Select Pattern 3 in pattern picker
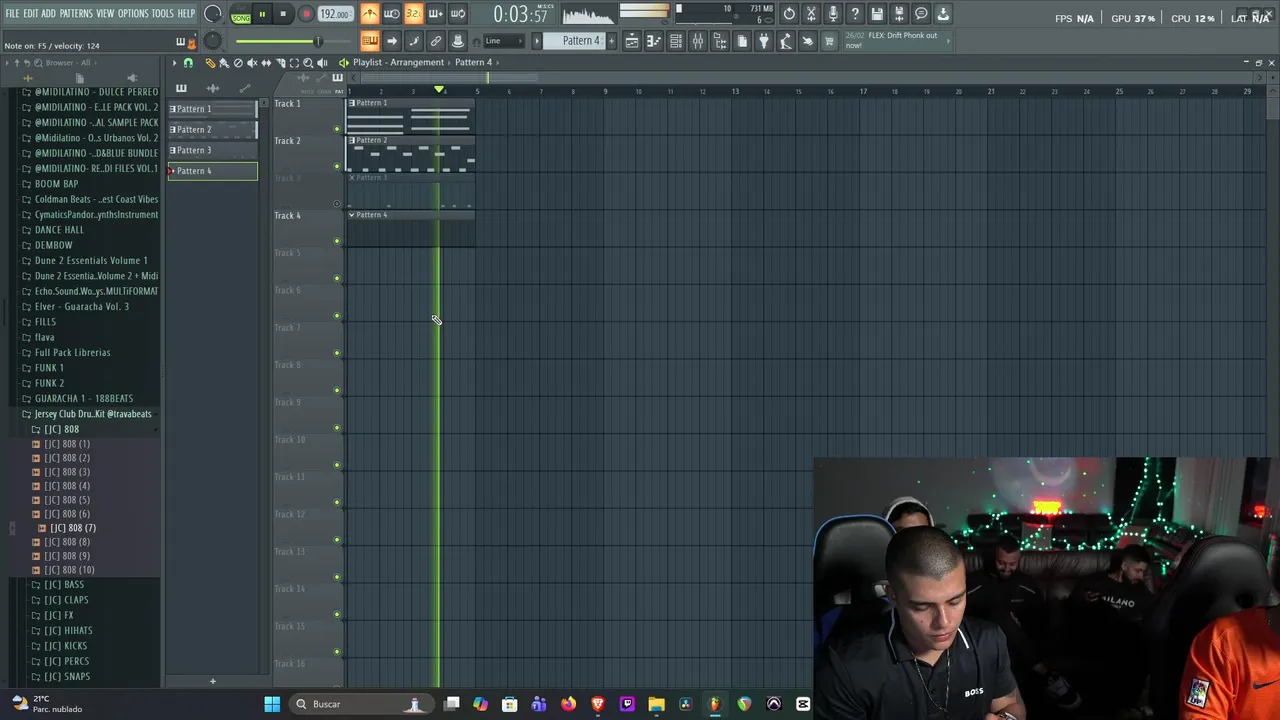This screenshot has width=1280, height=720. pos(212,150)
